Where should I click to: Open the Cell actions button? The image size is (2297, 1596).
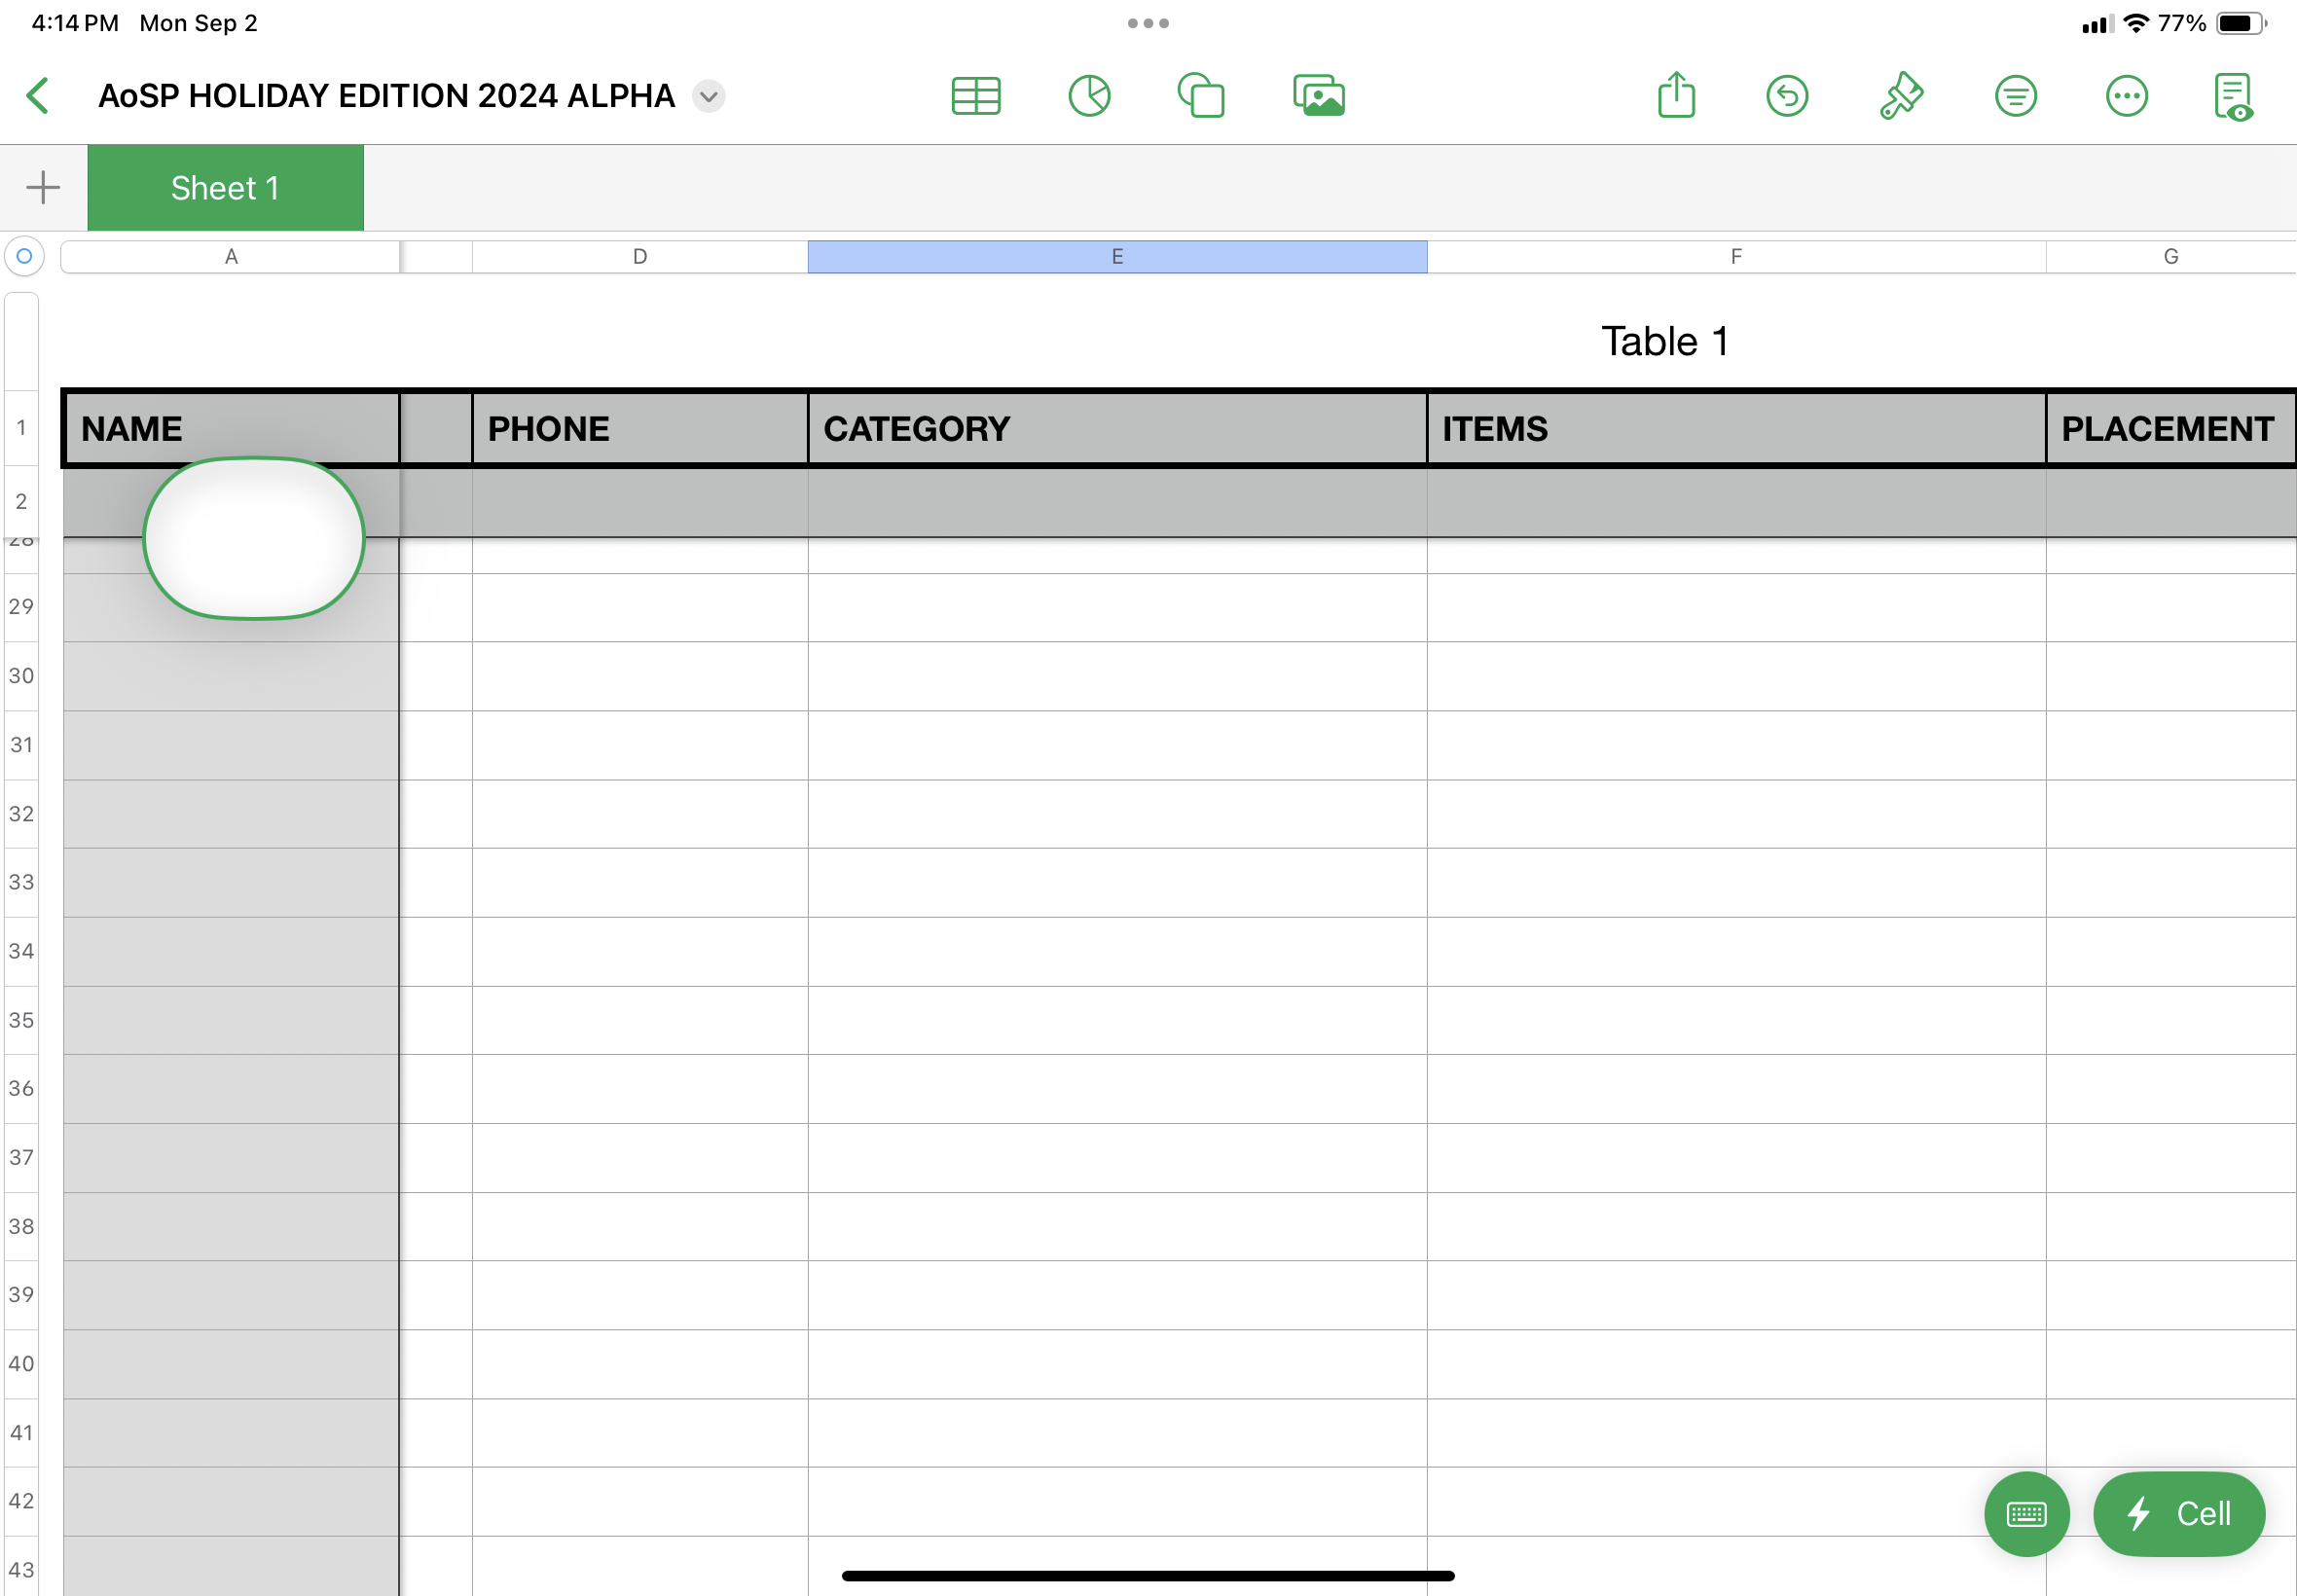click(x=2179, y=1514)
